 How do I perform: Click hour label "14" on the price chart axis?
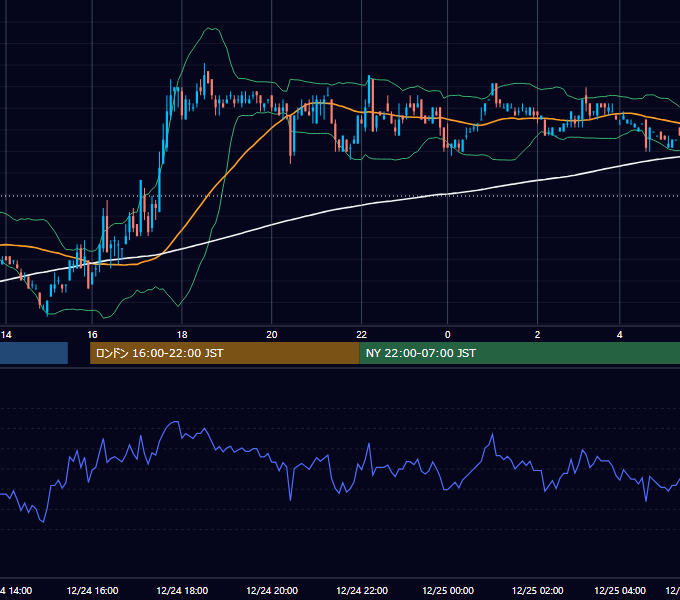(x=6, y=334)
